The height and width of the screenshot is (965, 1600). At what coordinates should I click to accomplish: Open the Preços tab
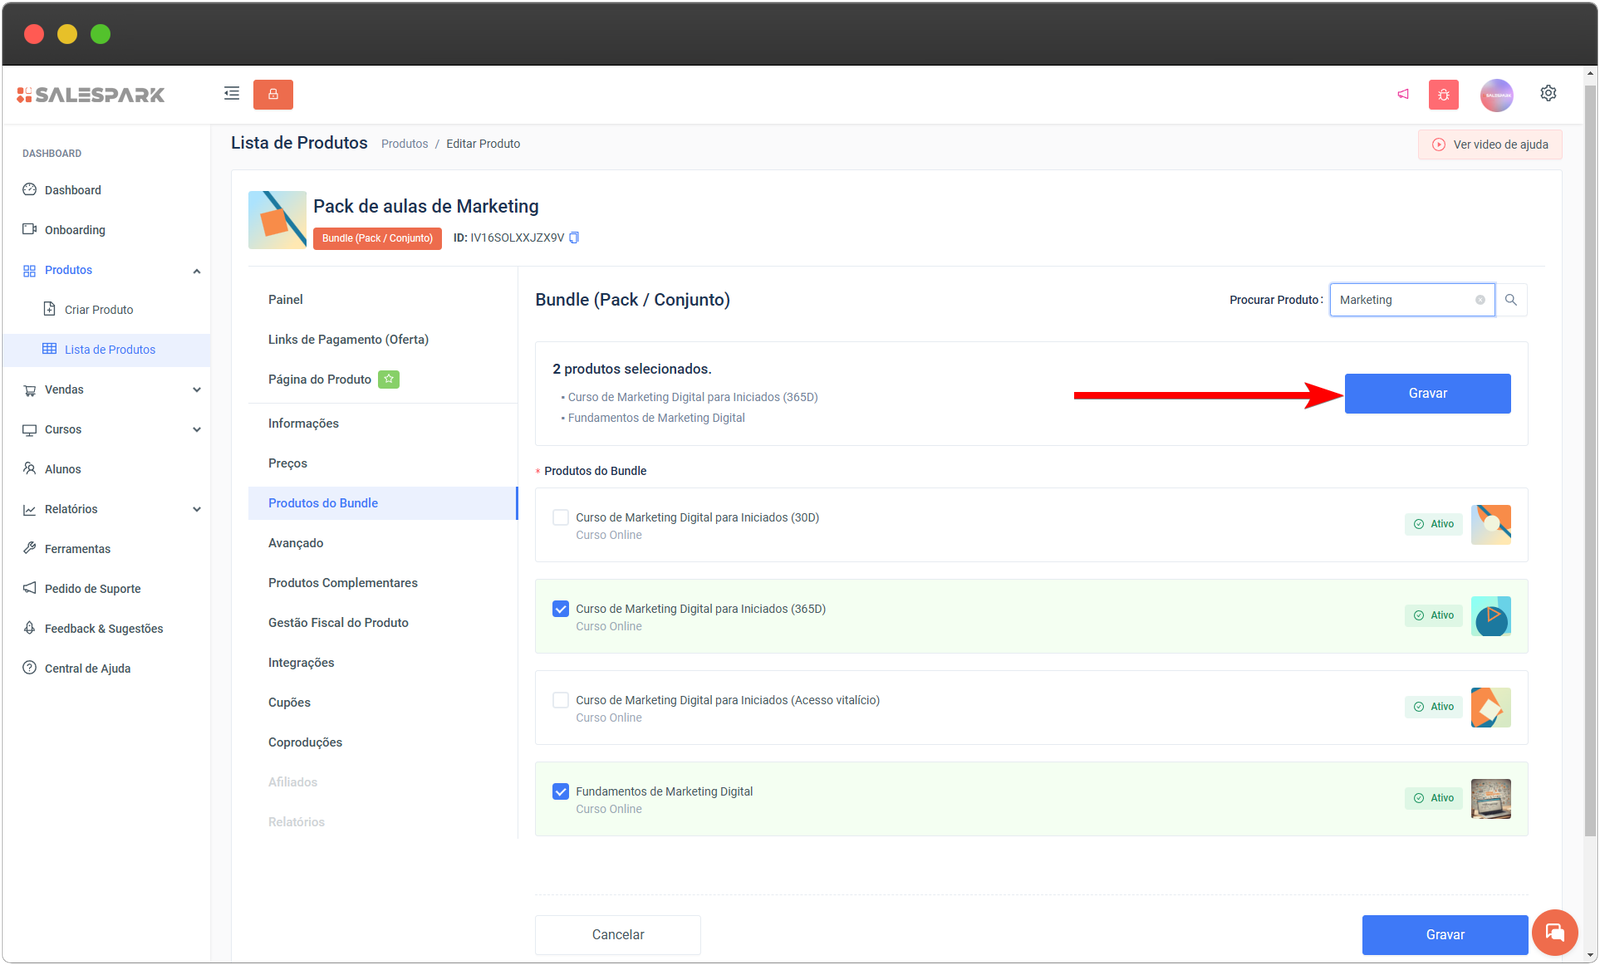click(x=288, y=463)
